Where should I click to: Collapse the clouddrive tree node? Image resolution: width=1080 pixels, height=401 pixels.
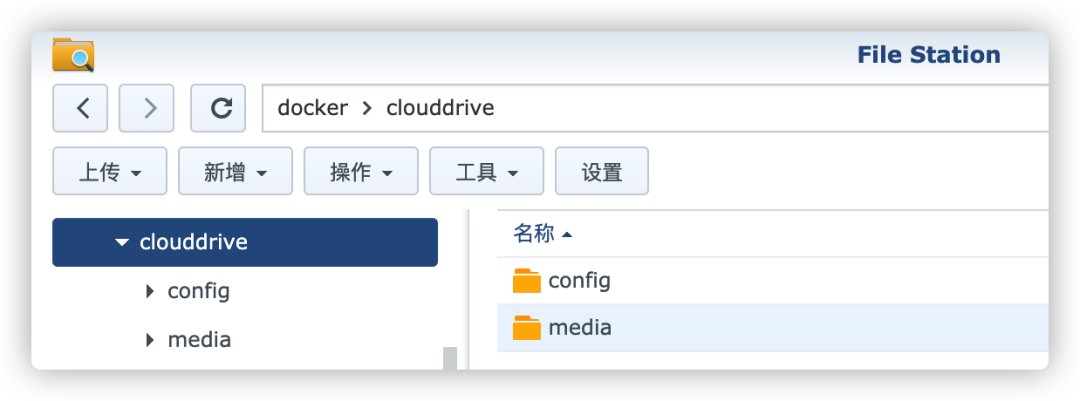123,243
